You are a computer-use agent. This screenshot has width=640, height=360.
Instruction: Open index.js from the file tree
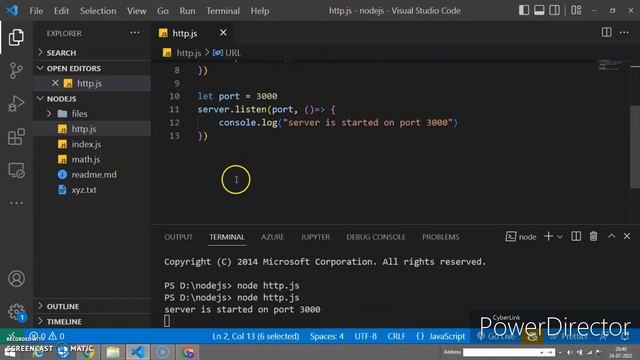92,144
